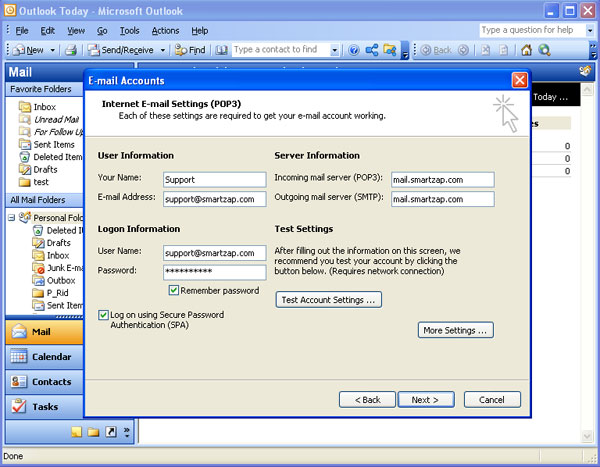600x467 pixels.
Task: Click the Back navigation button in toolbar
Action: coord(436,50)
